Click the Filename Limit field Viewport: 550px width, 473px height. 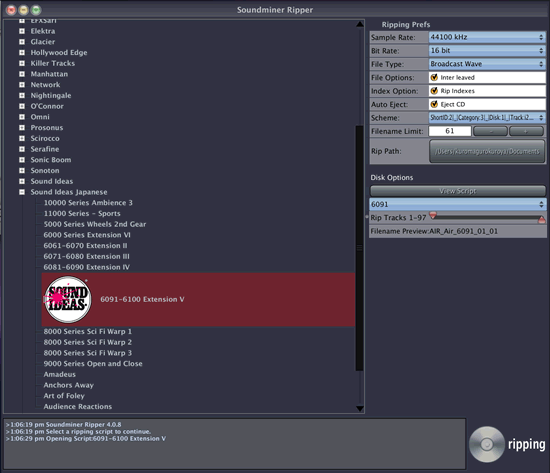coord(450,131)
